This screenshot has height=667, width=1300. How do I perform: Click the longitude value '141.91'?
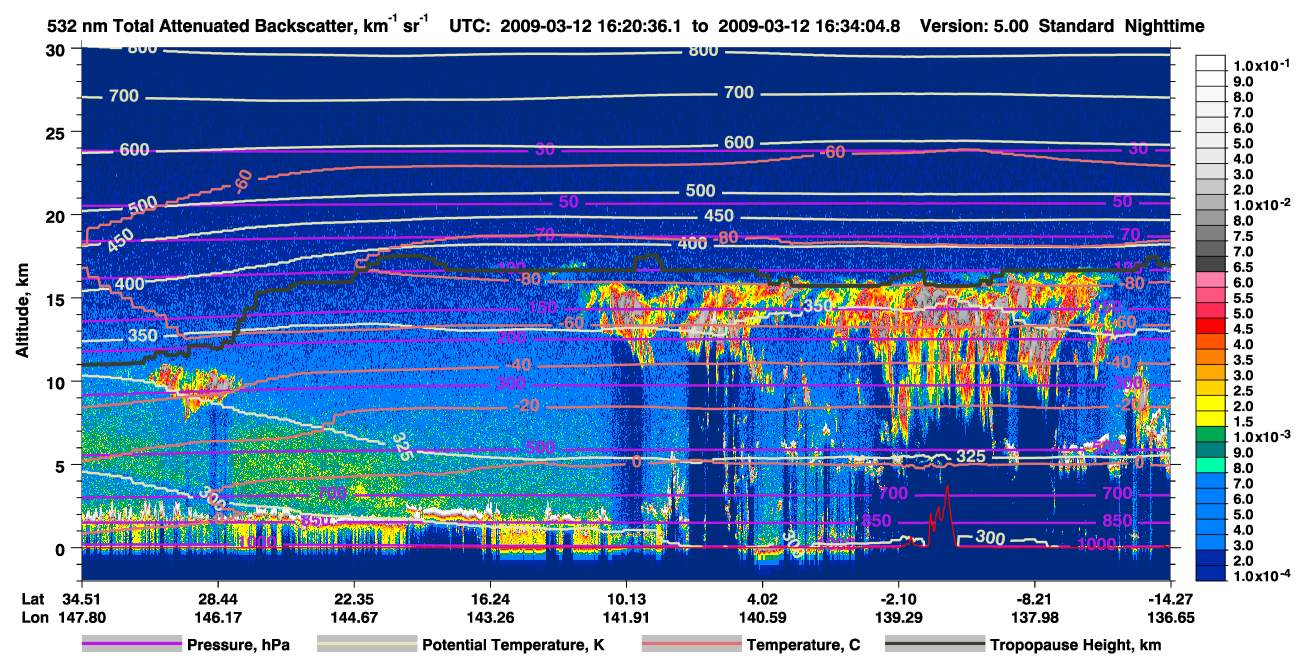[x=626, y=618]
